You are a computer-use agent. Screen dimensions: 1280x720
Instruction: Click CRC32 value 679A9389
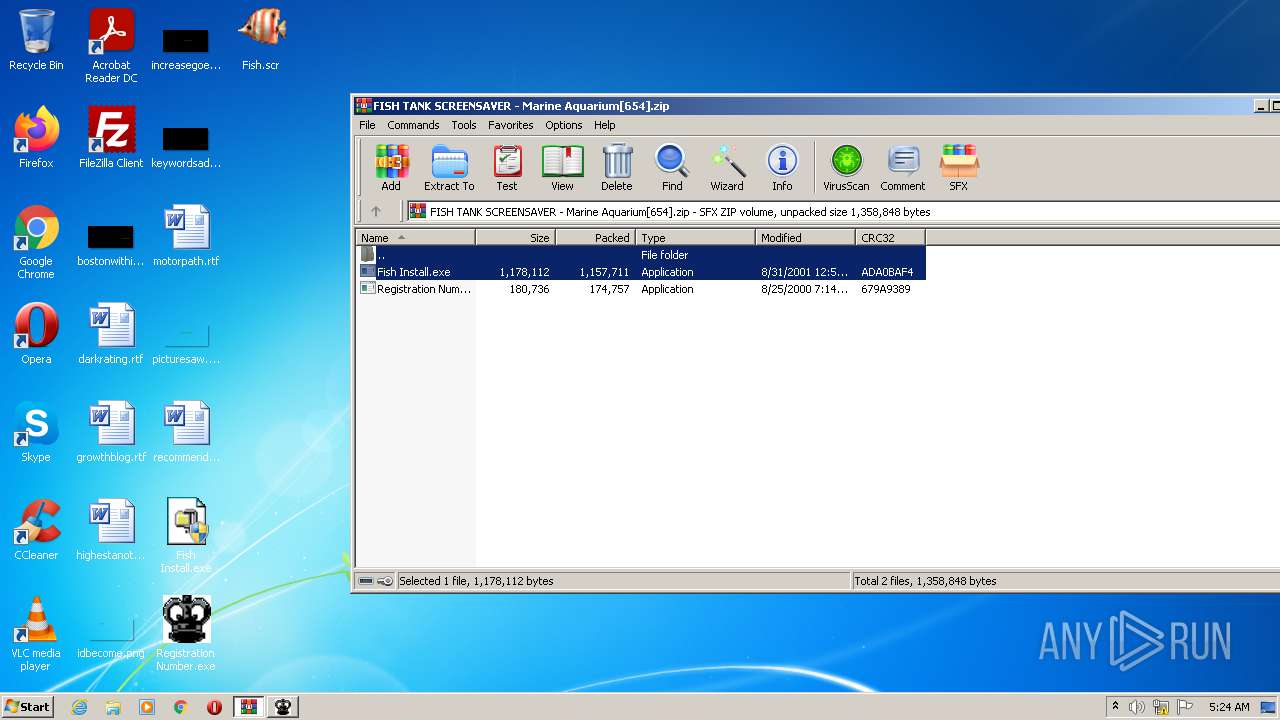(886, 289)
